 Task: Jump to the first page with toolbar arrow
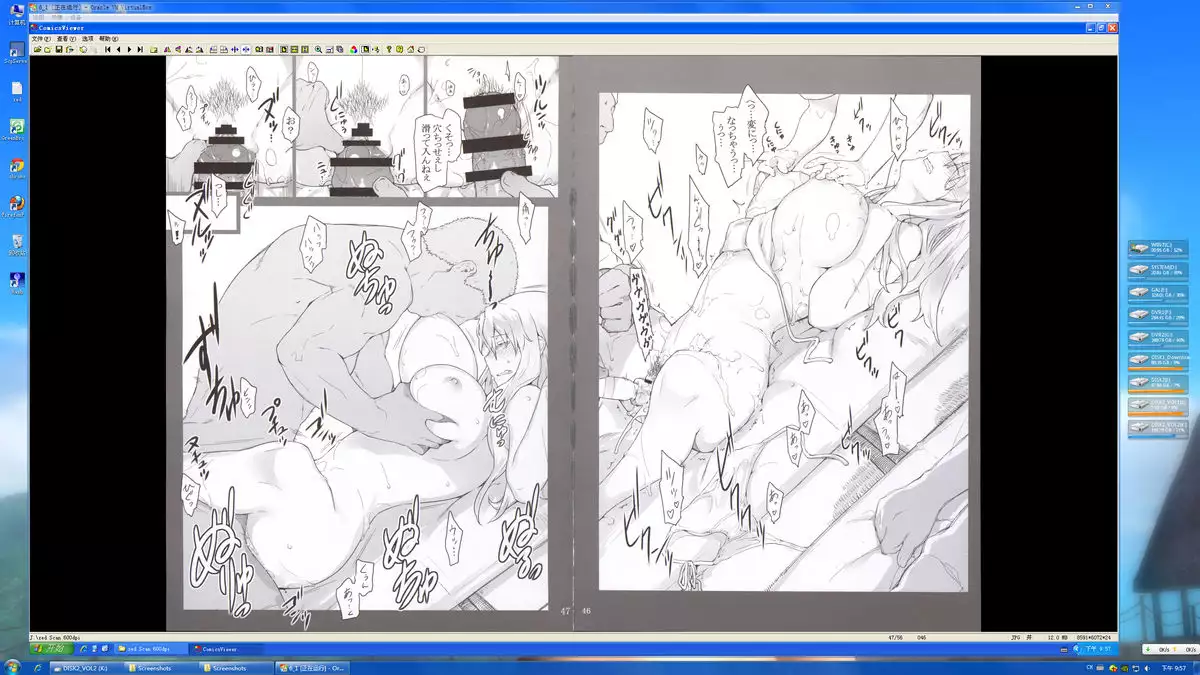click(x=107, y=48)
